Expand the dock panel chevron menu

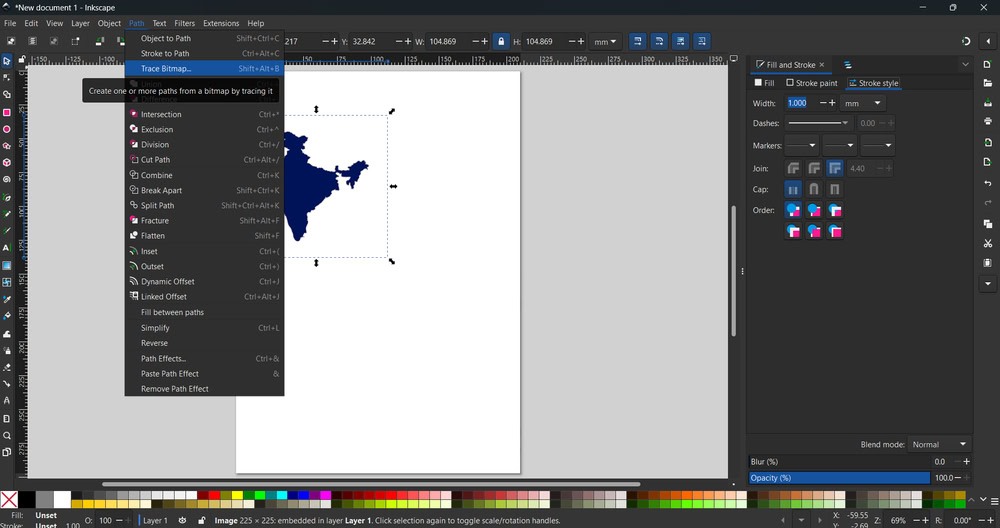[965, 65]
